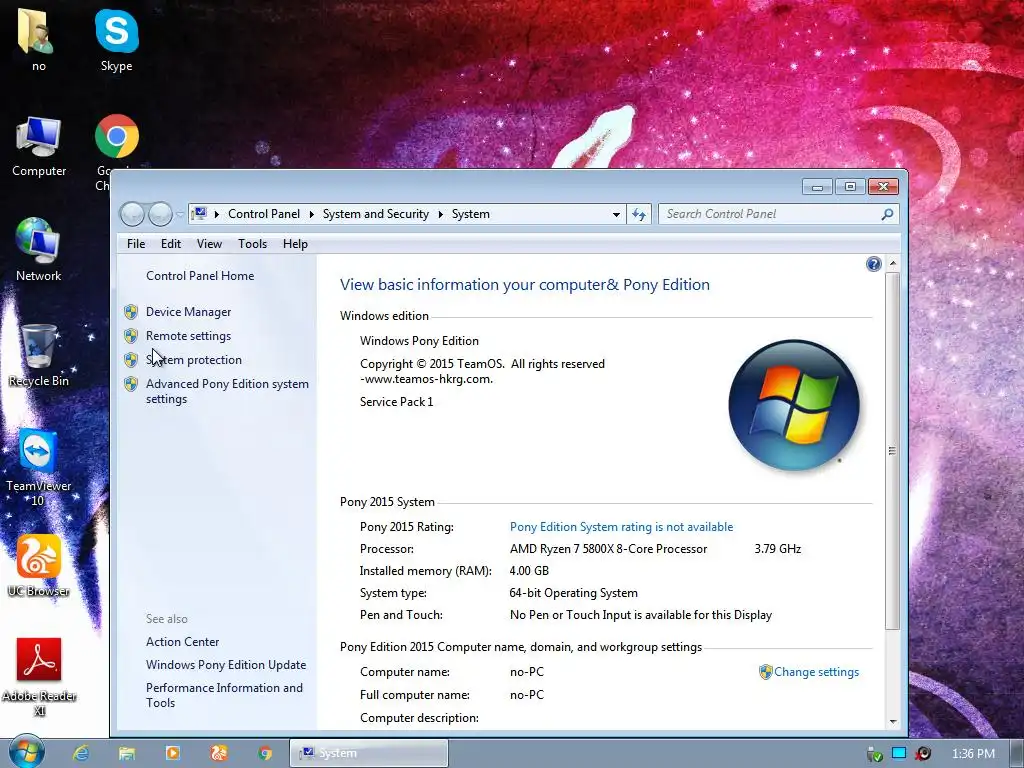1024x768 pixels.
Task: Click the 'AMD Ryzen 7 5800X 8-Core Processor' text
Action: point(608,549)
